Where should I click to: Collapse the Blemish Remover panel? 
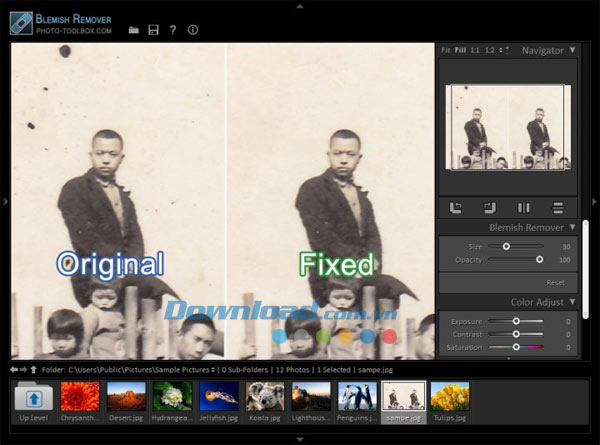click(572, 228)
